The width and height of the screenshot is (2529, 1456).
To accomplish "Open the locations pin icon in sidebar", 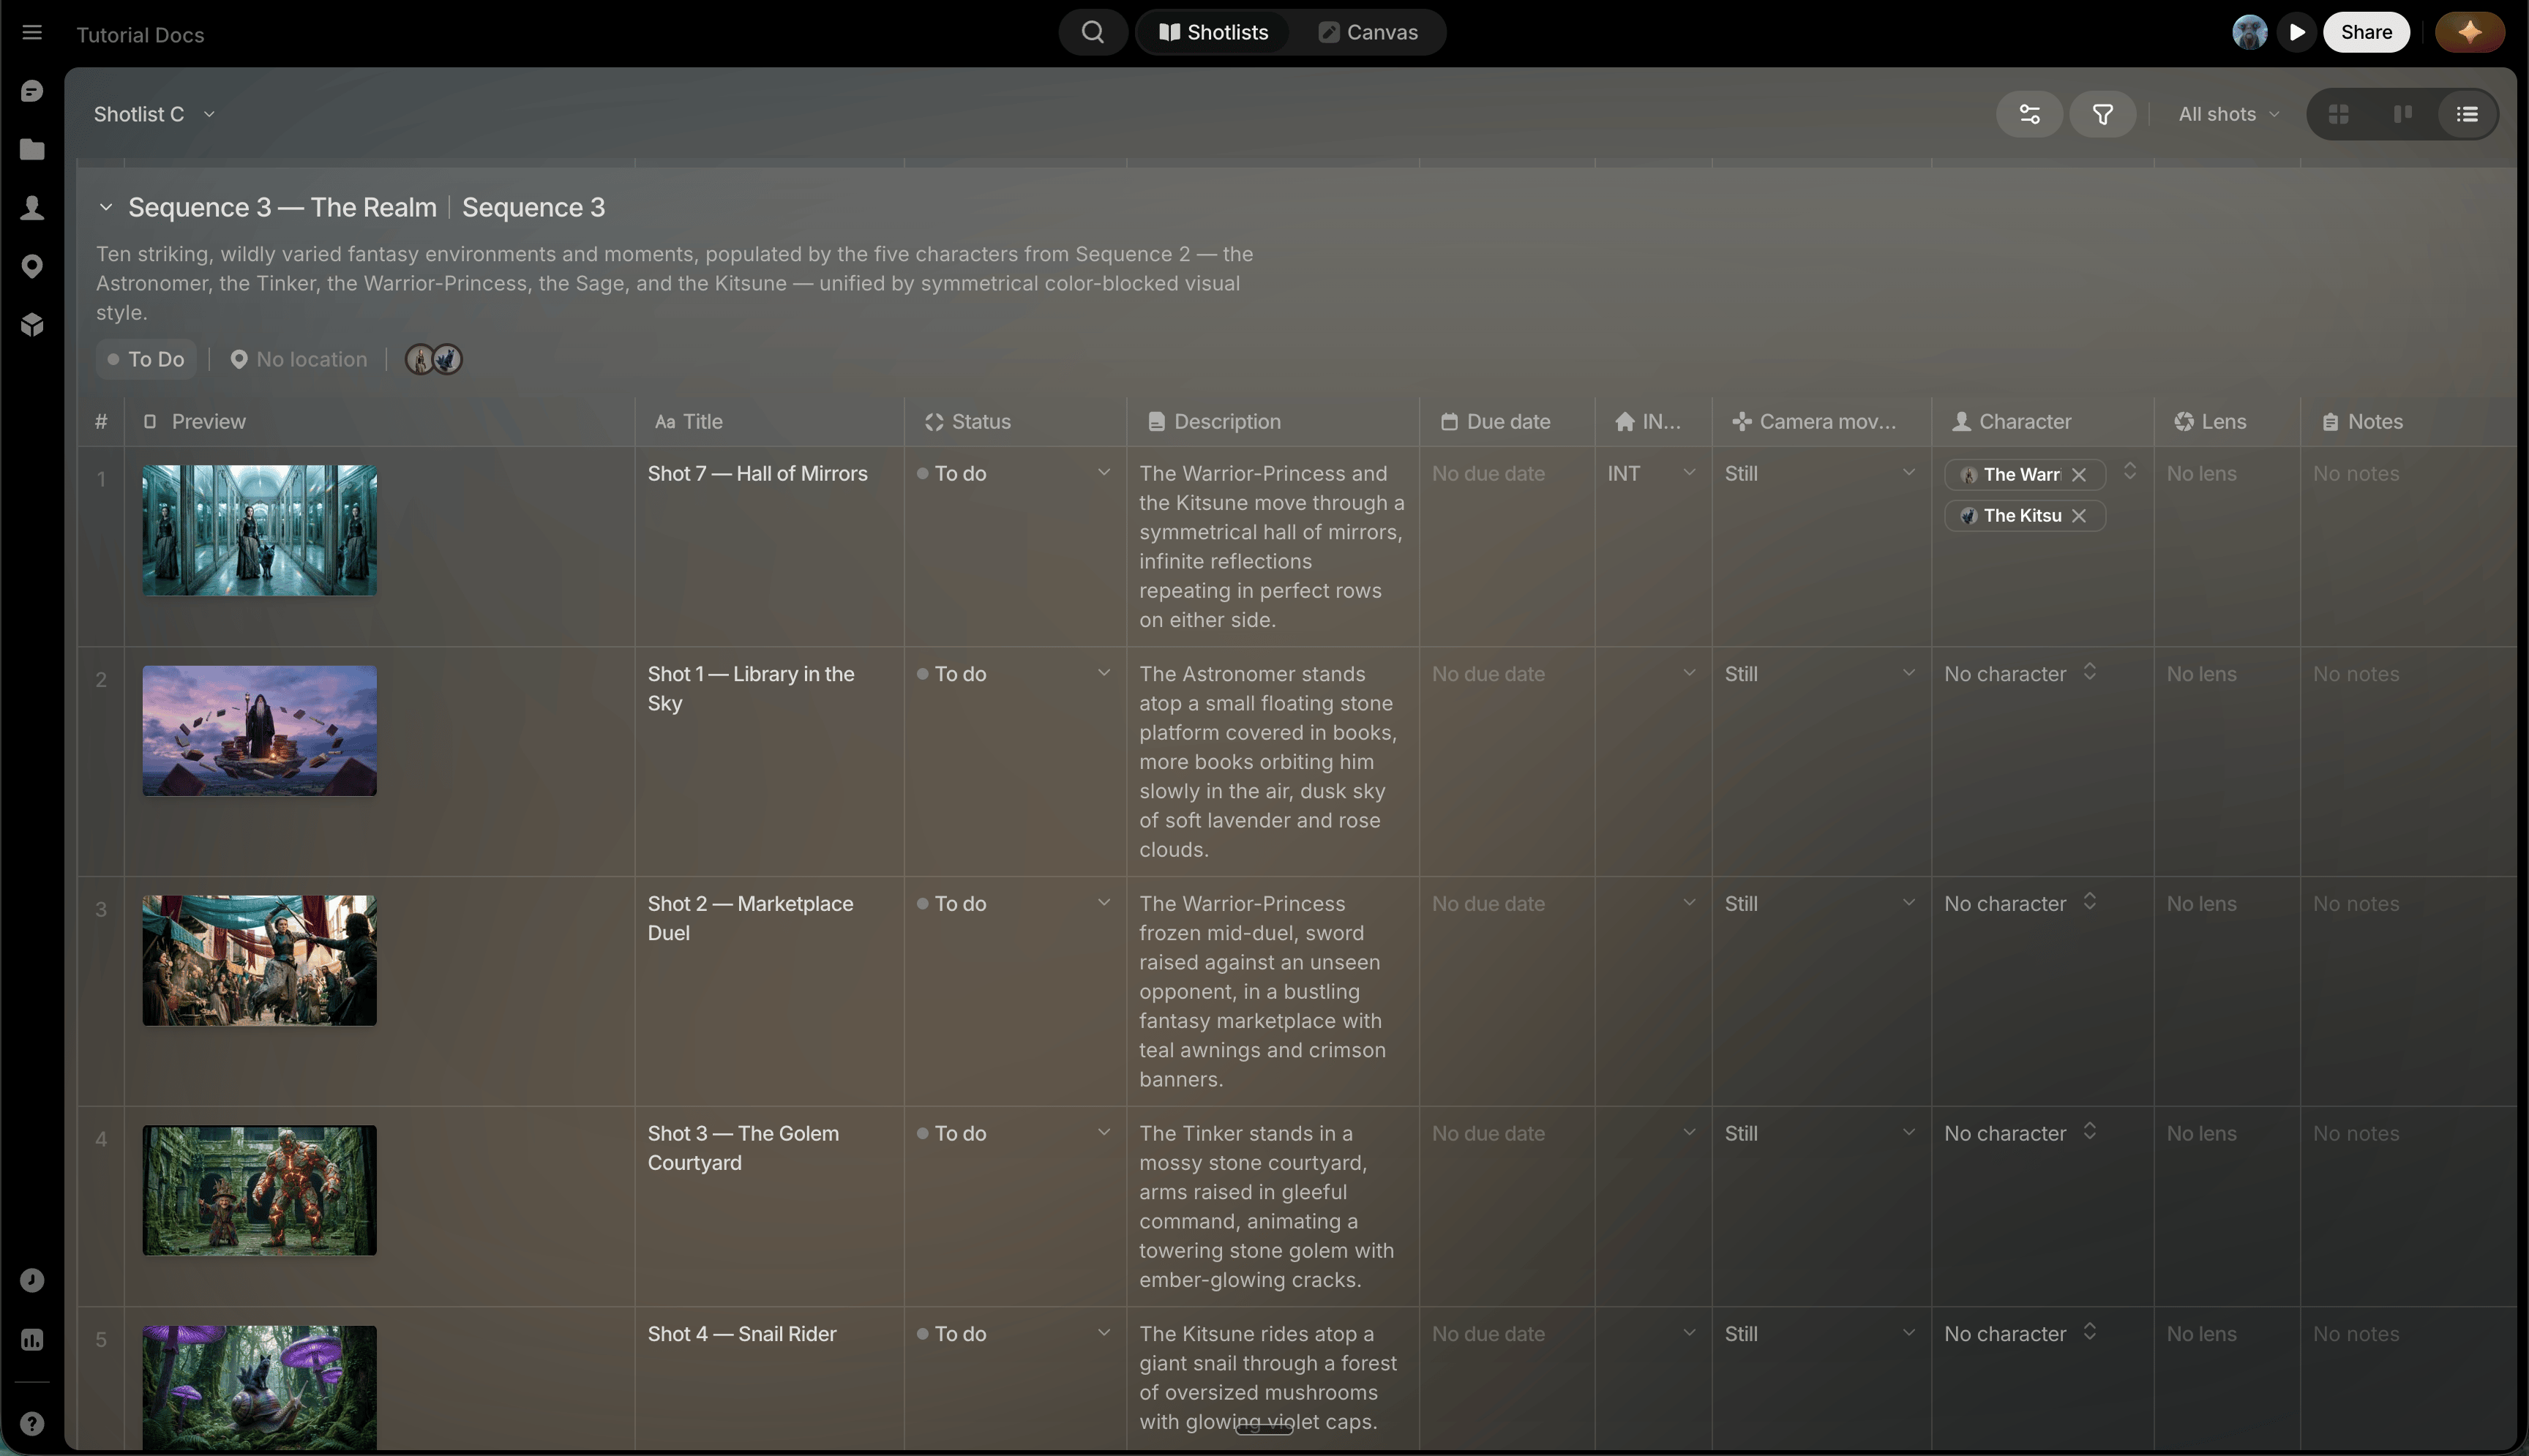I will pos(32,266).
